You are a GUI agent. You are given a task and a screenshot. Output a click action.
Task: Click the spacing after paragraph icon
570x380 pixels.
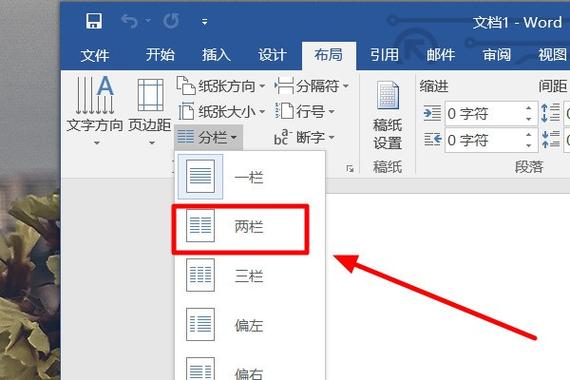click(x=550, y=139)
